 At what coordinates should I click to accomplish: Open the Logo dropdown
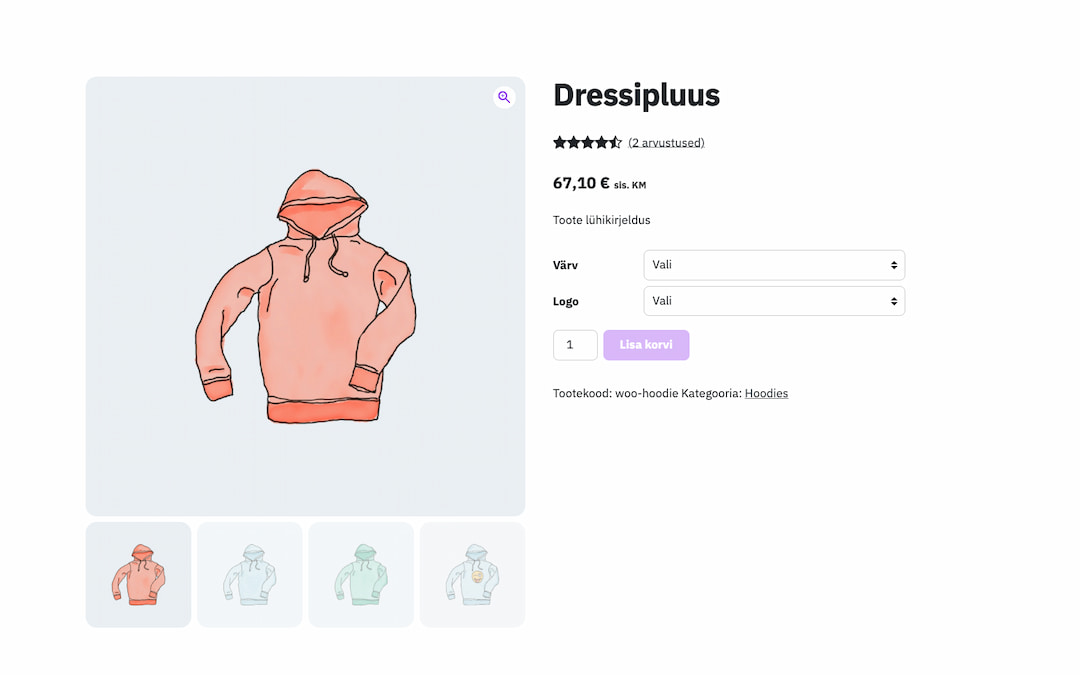[774, 301]
